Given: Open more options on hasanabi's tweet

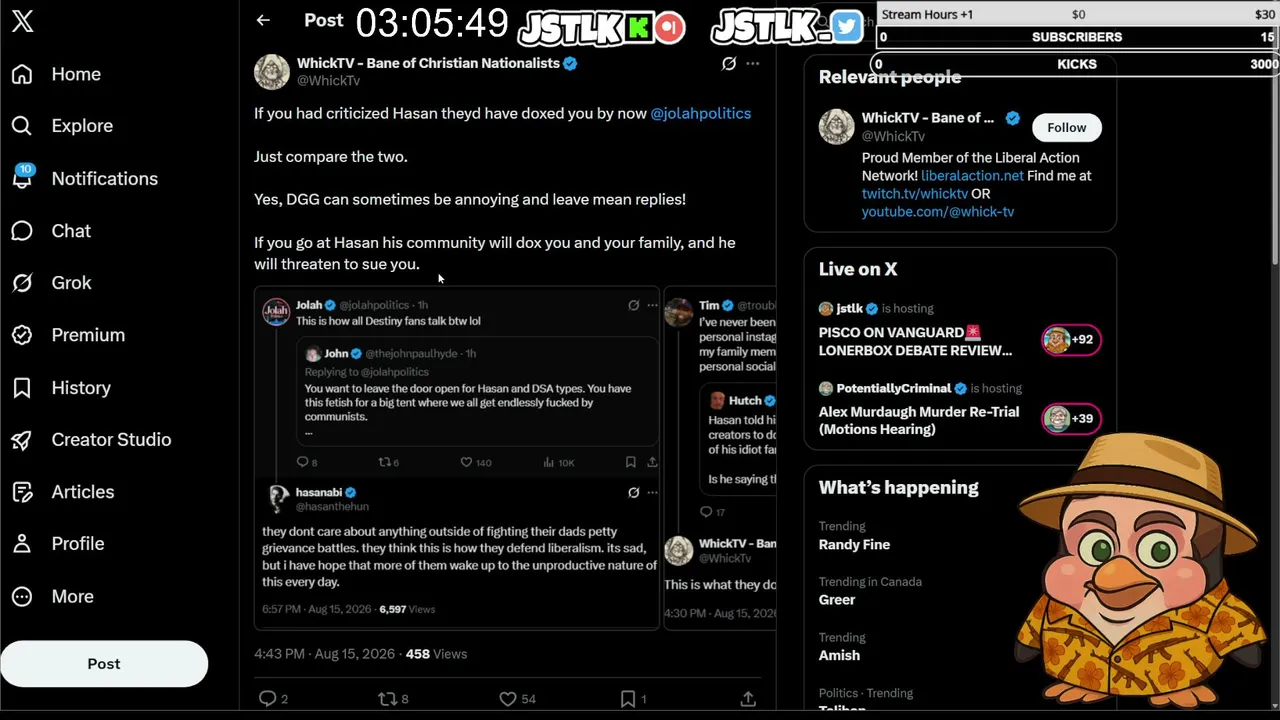Looking at the screenshot, I should point(652,492).
